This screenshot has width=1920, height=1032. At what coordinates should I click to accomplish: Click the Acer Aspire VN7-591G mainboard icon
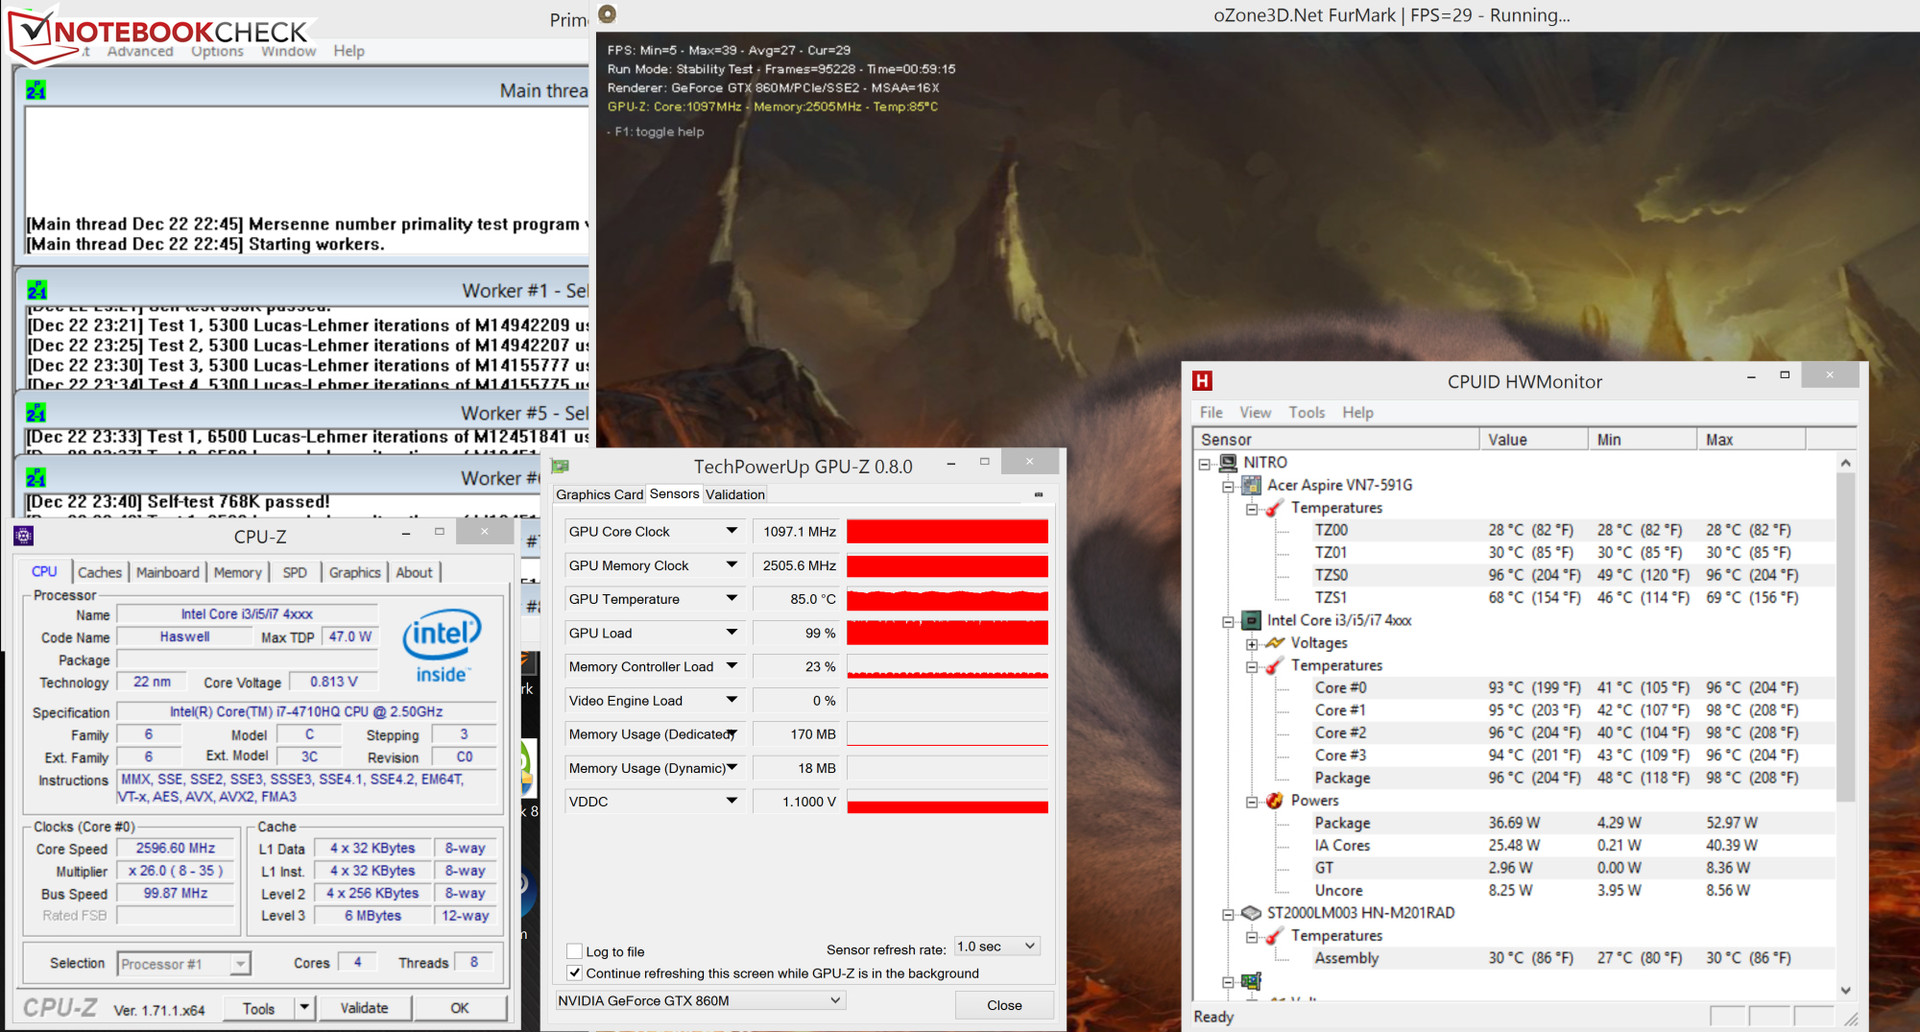(1251, 485)
